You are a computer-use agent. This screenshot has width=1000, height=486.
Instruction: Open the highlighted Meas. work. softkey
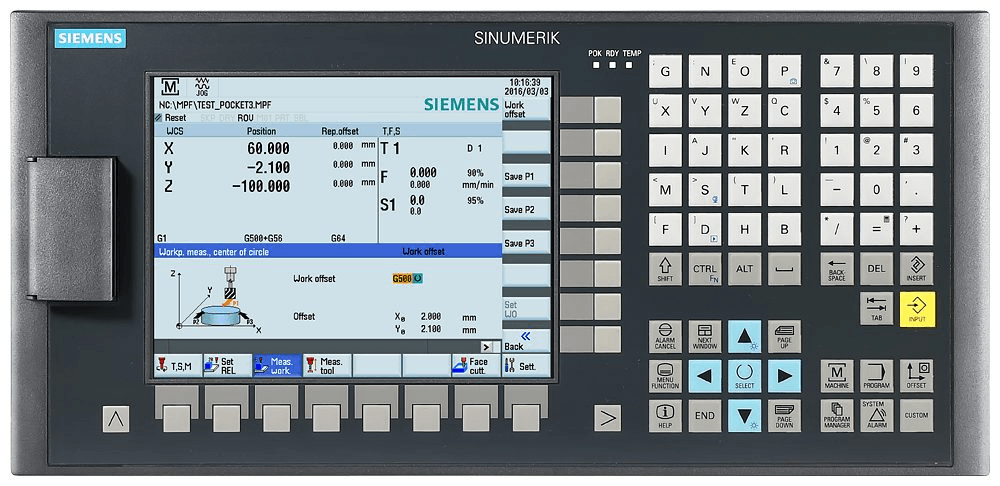(x=277, y=365)
